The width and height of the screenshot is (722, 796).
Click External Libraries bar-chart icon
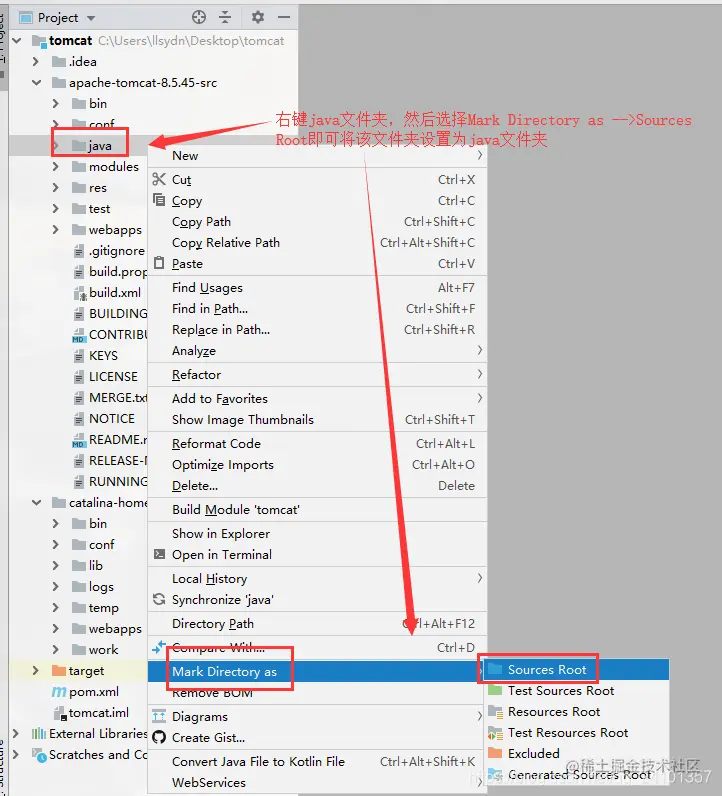[39, 734]
